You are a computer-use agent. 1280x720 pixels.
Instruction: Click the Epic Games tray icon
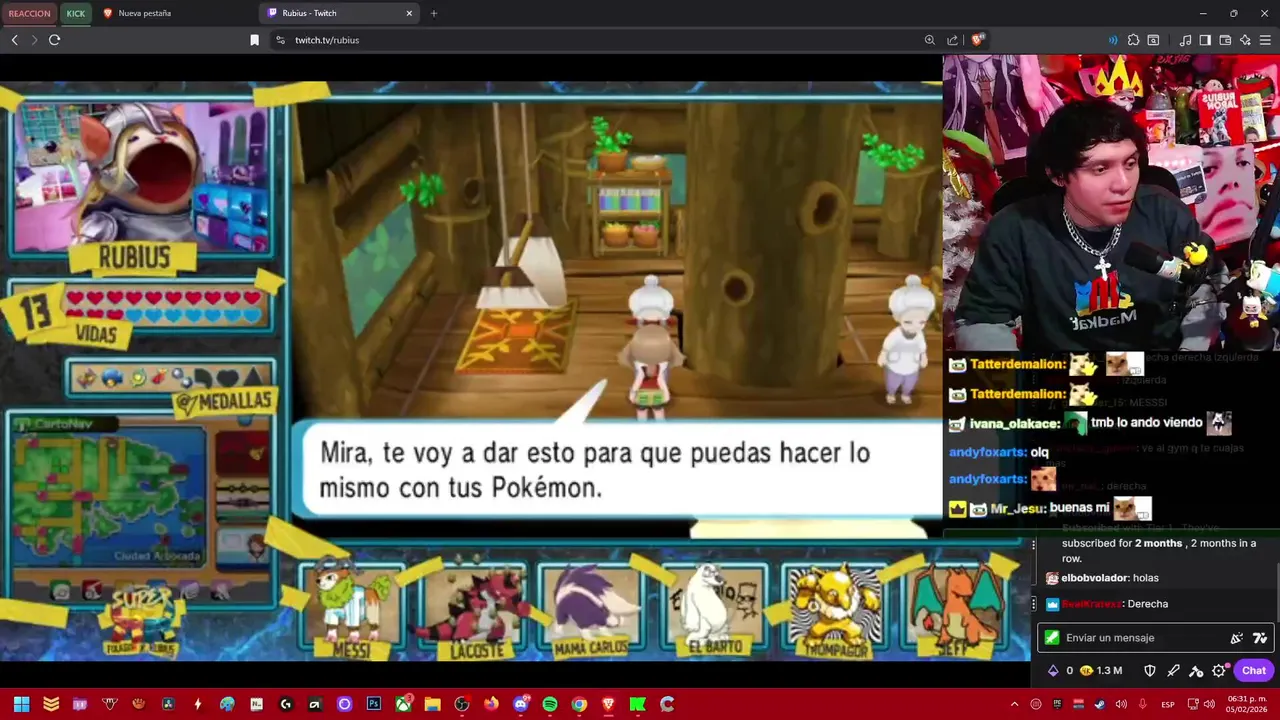point(1057,705)
